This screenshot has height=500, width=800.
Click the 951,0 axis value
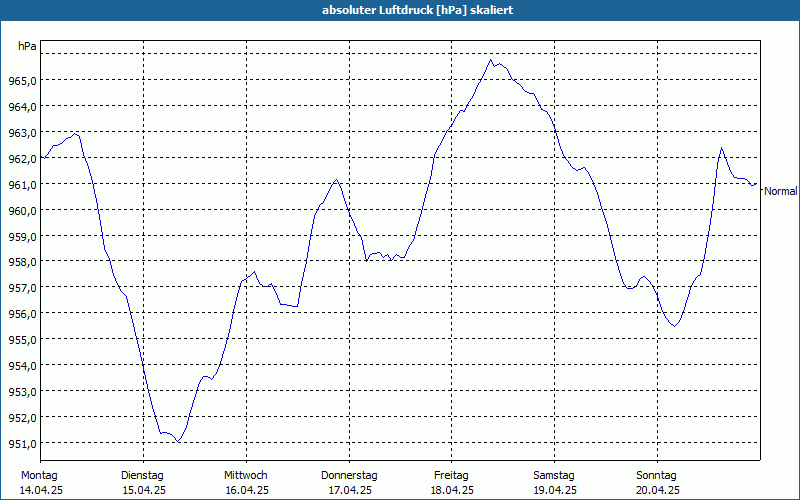pyautogui.click(x=22, y=444)
